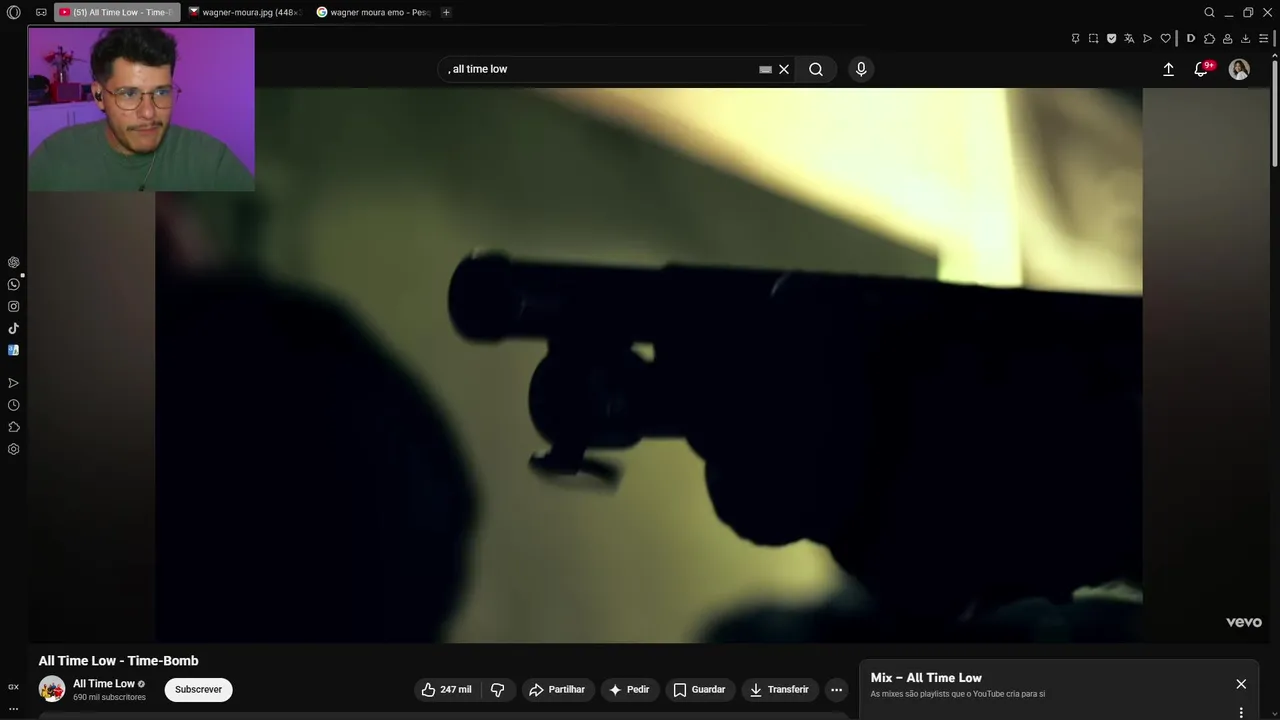Open the workspaces/tab islands icon next to Opera logo

(41, 12)
